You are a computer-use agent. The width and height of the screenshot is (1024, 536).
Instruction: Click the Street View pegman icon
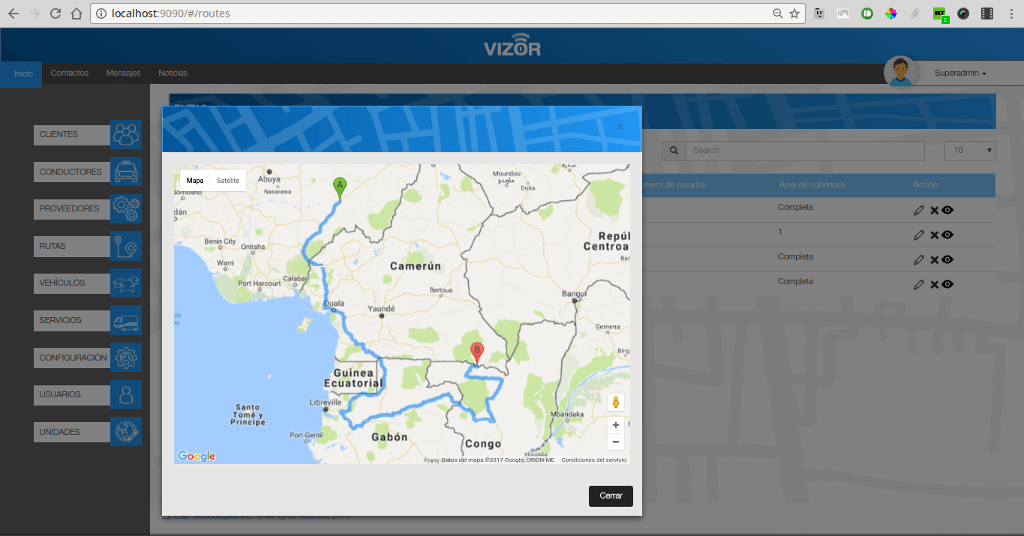point(615,403)
